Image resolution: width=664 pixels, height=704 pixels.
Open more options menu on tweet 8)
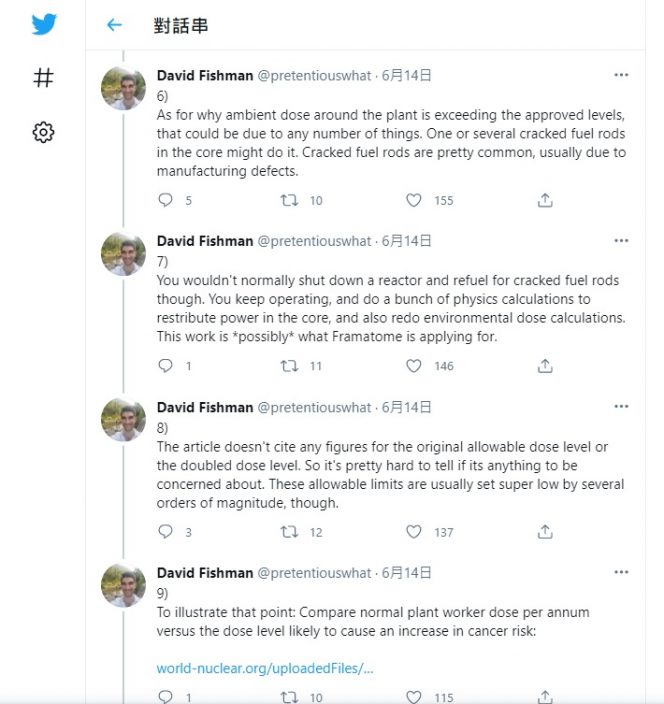[621, 407]
